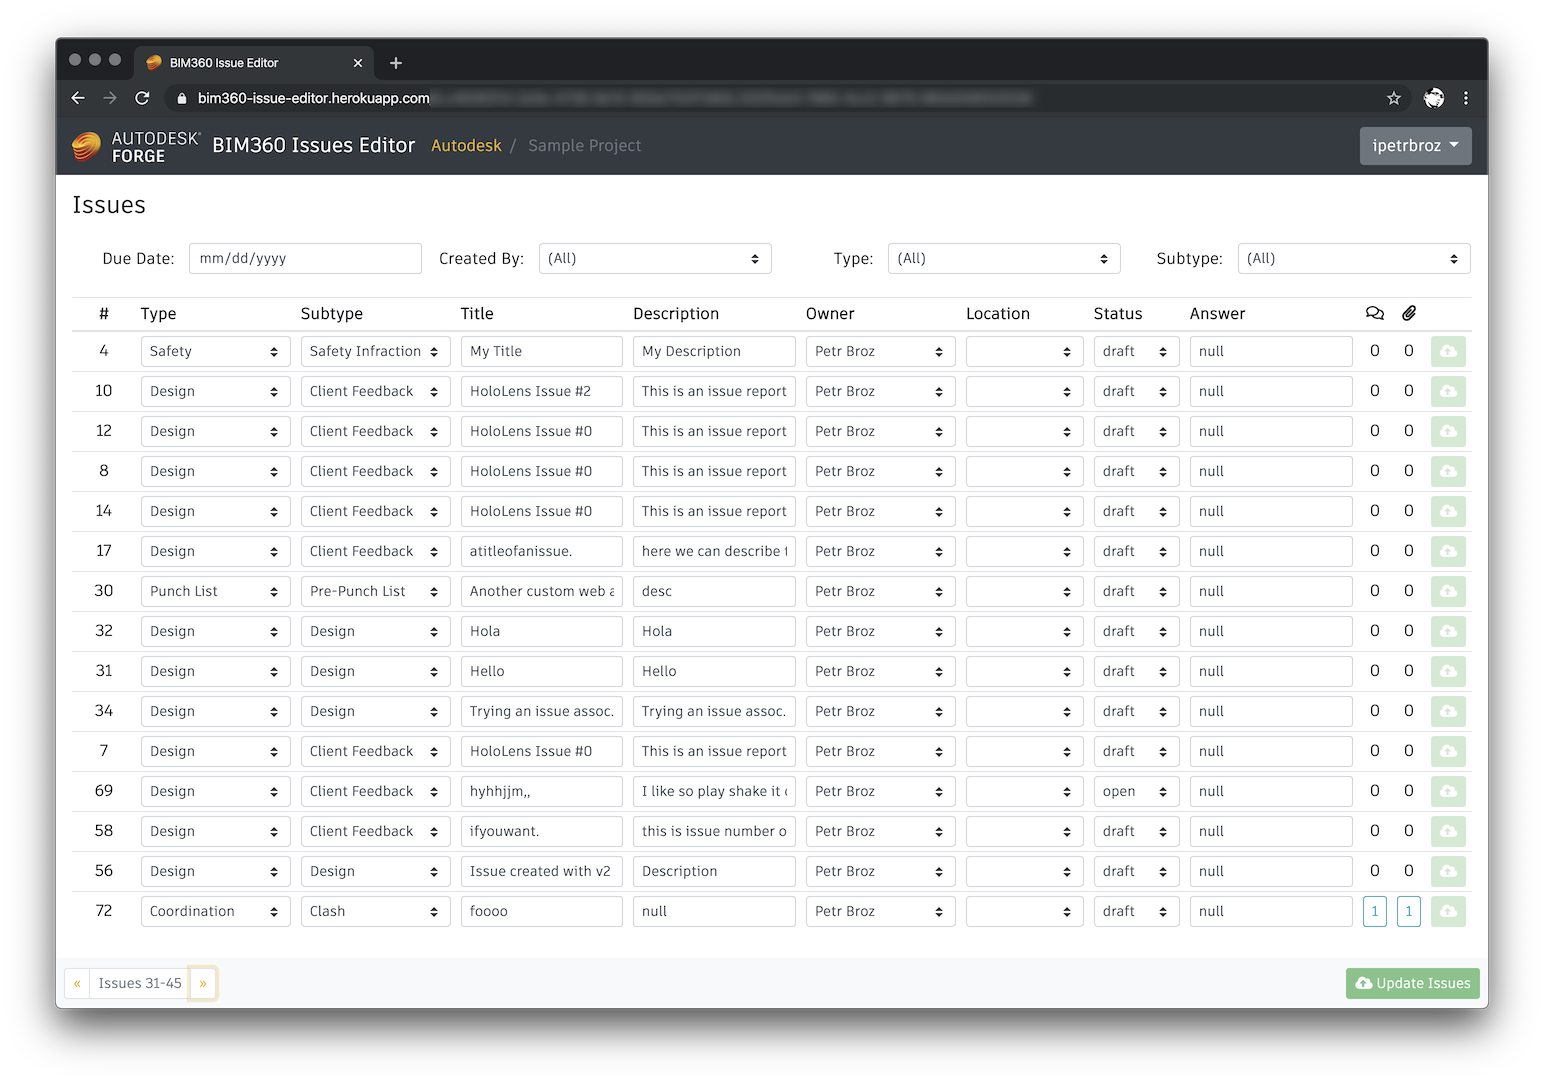Click the upload icon for issue 34

coord(1448,711)
